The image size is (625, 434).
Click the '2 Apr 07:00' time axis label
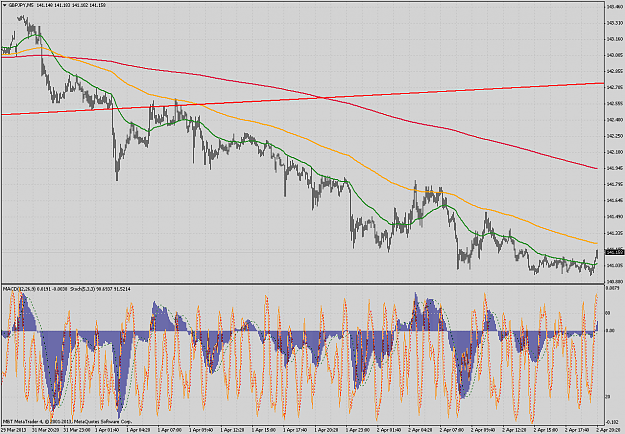(452, 430)
